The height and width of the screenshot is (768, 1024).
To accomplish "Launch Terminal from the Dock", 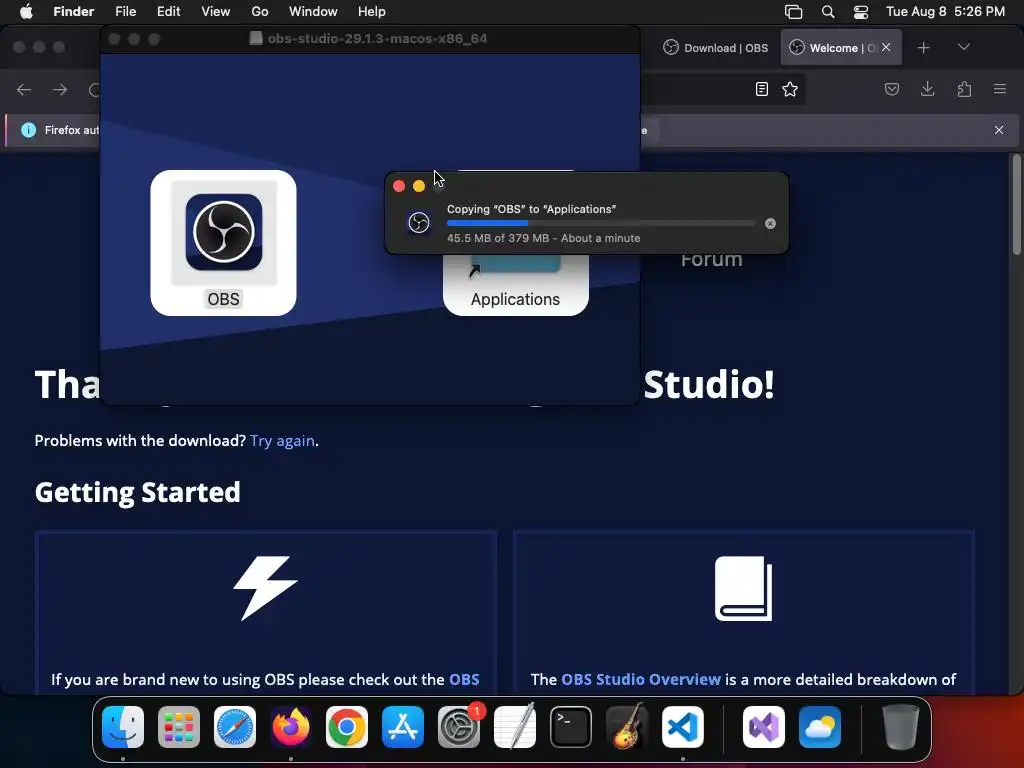I will pos(571,727).
